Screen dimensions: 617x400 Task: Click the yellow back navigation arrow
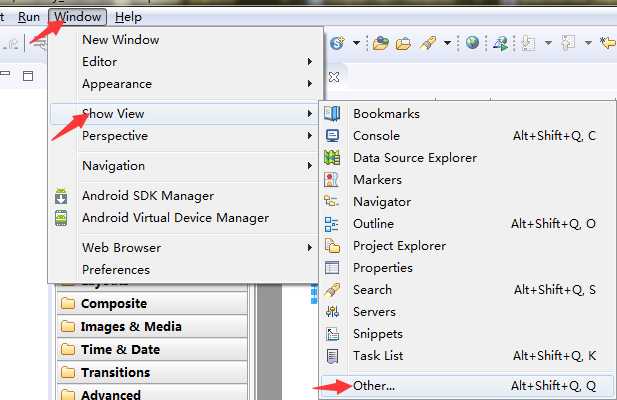coord(608,42)
